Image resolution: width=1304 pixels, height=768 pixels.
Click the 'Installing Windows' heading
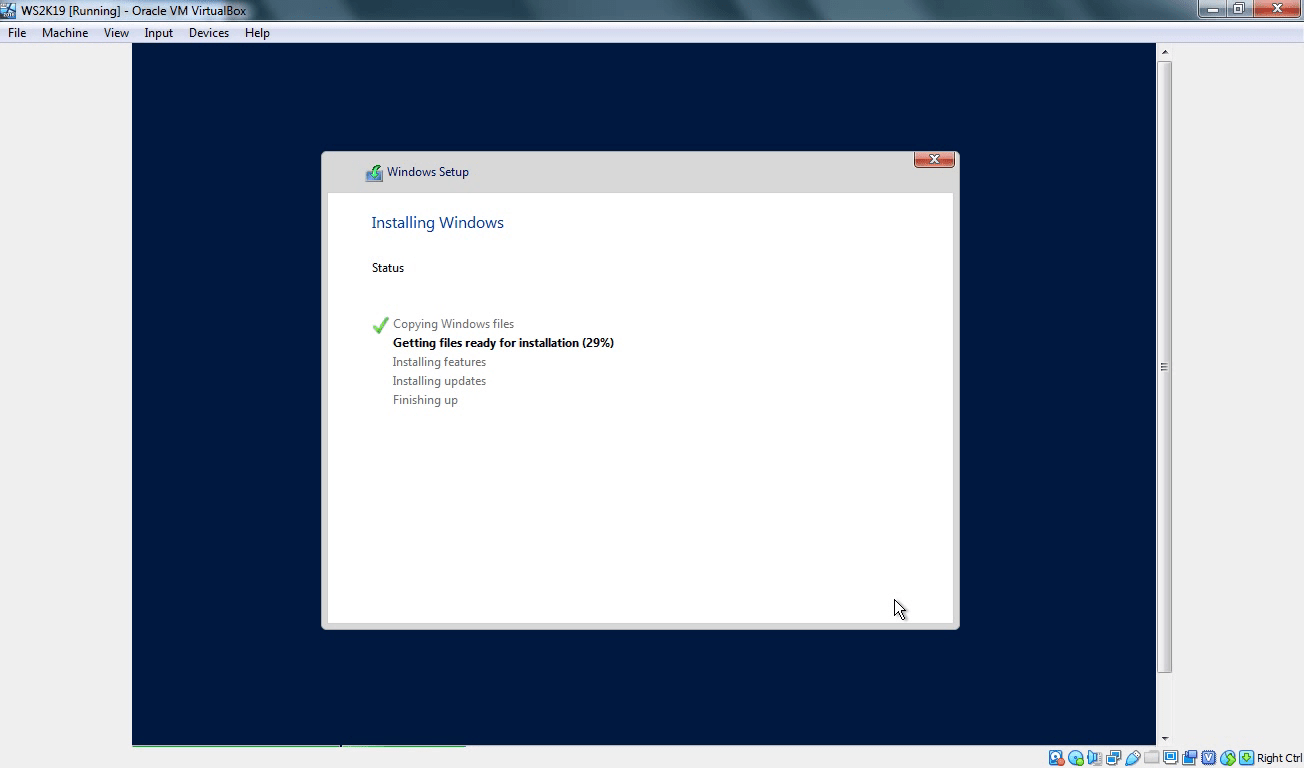[x=437, y=223]
